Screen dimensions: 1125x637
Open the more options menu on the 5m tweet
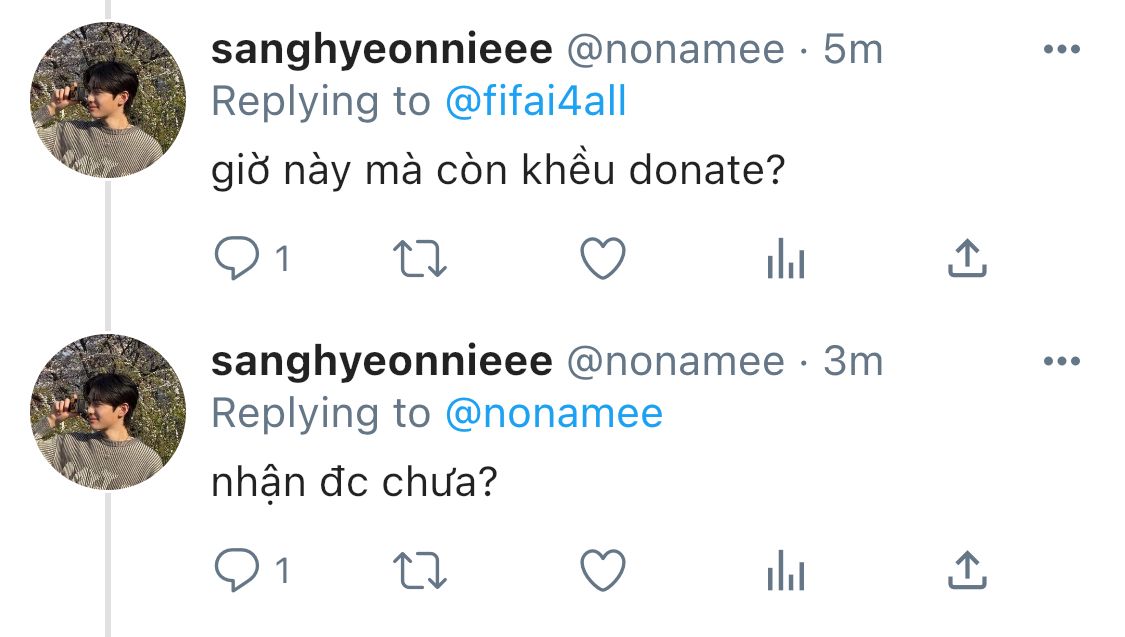[x=1062, y=49]
